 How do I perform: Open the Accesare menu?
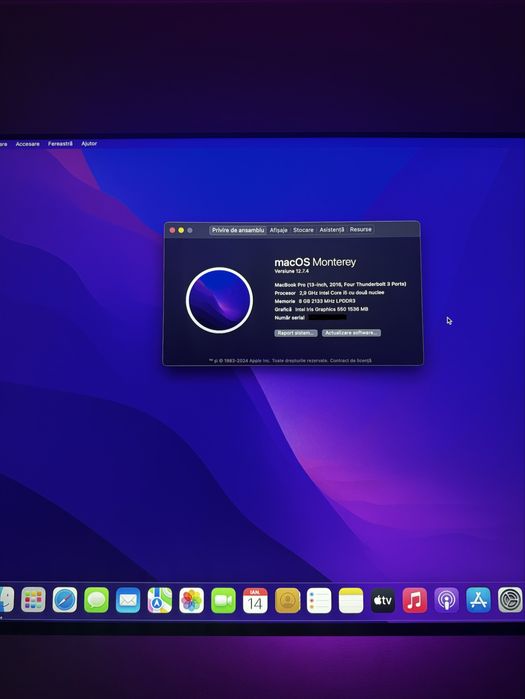click(28, 144)
